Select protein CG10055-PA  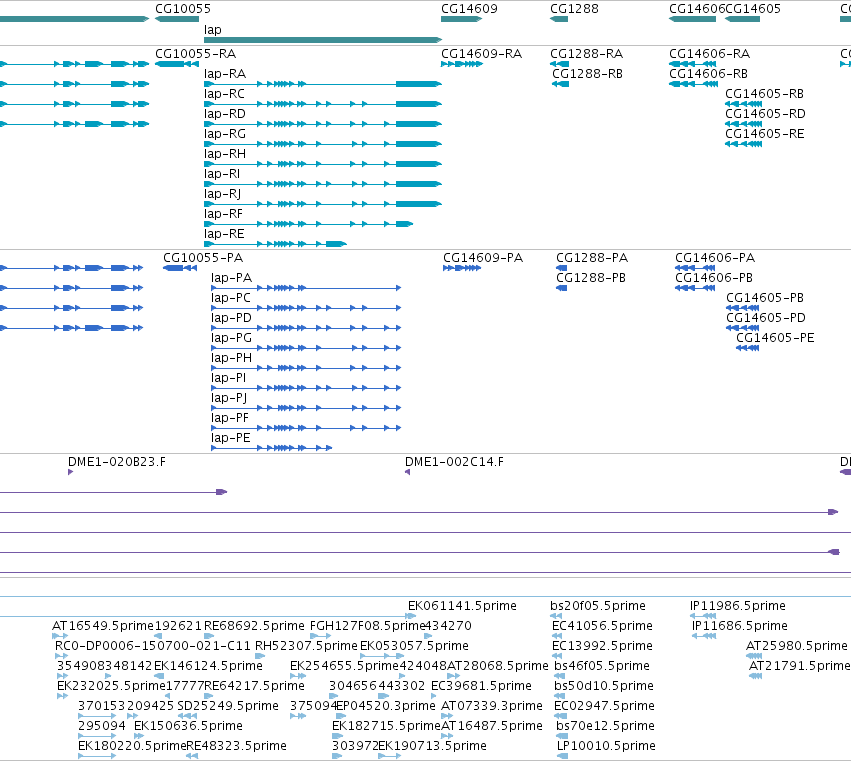[203, 258]
